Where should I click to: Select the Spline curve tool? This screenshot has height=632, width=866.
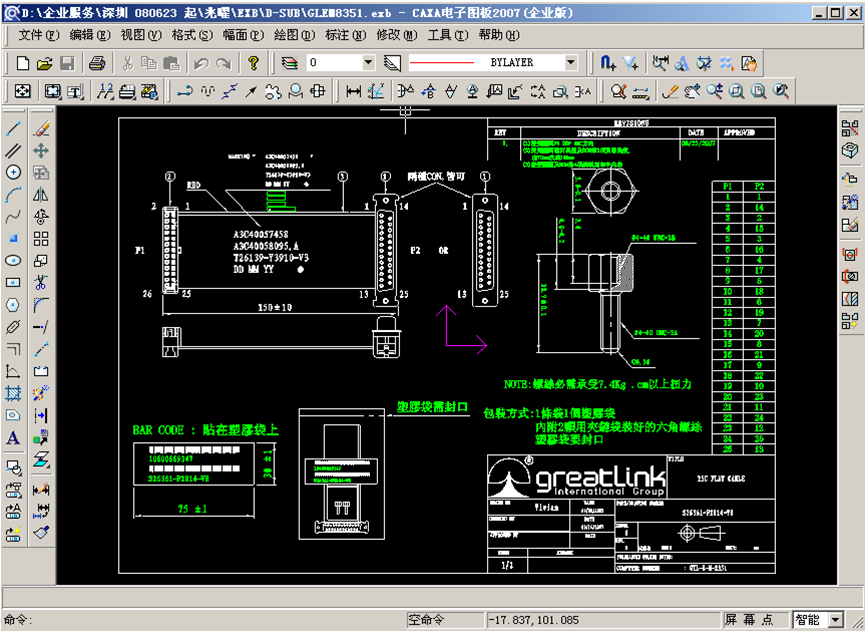tap(13, 217)
